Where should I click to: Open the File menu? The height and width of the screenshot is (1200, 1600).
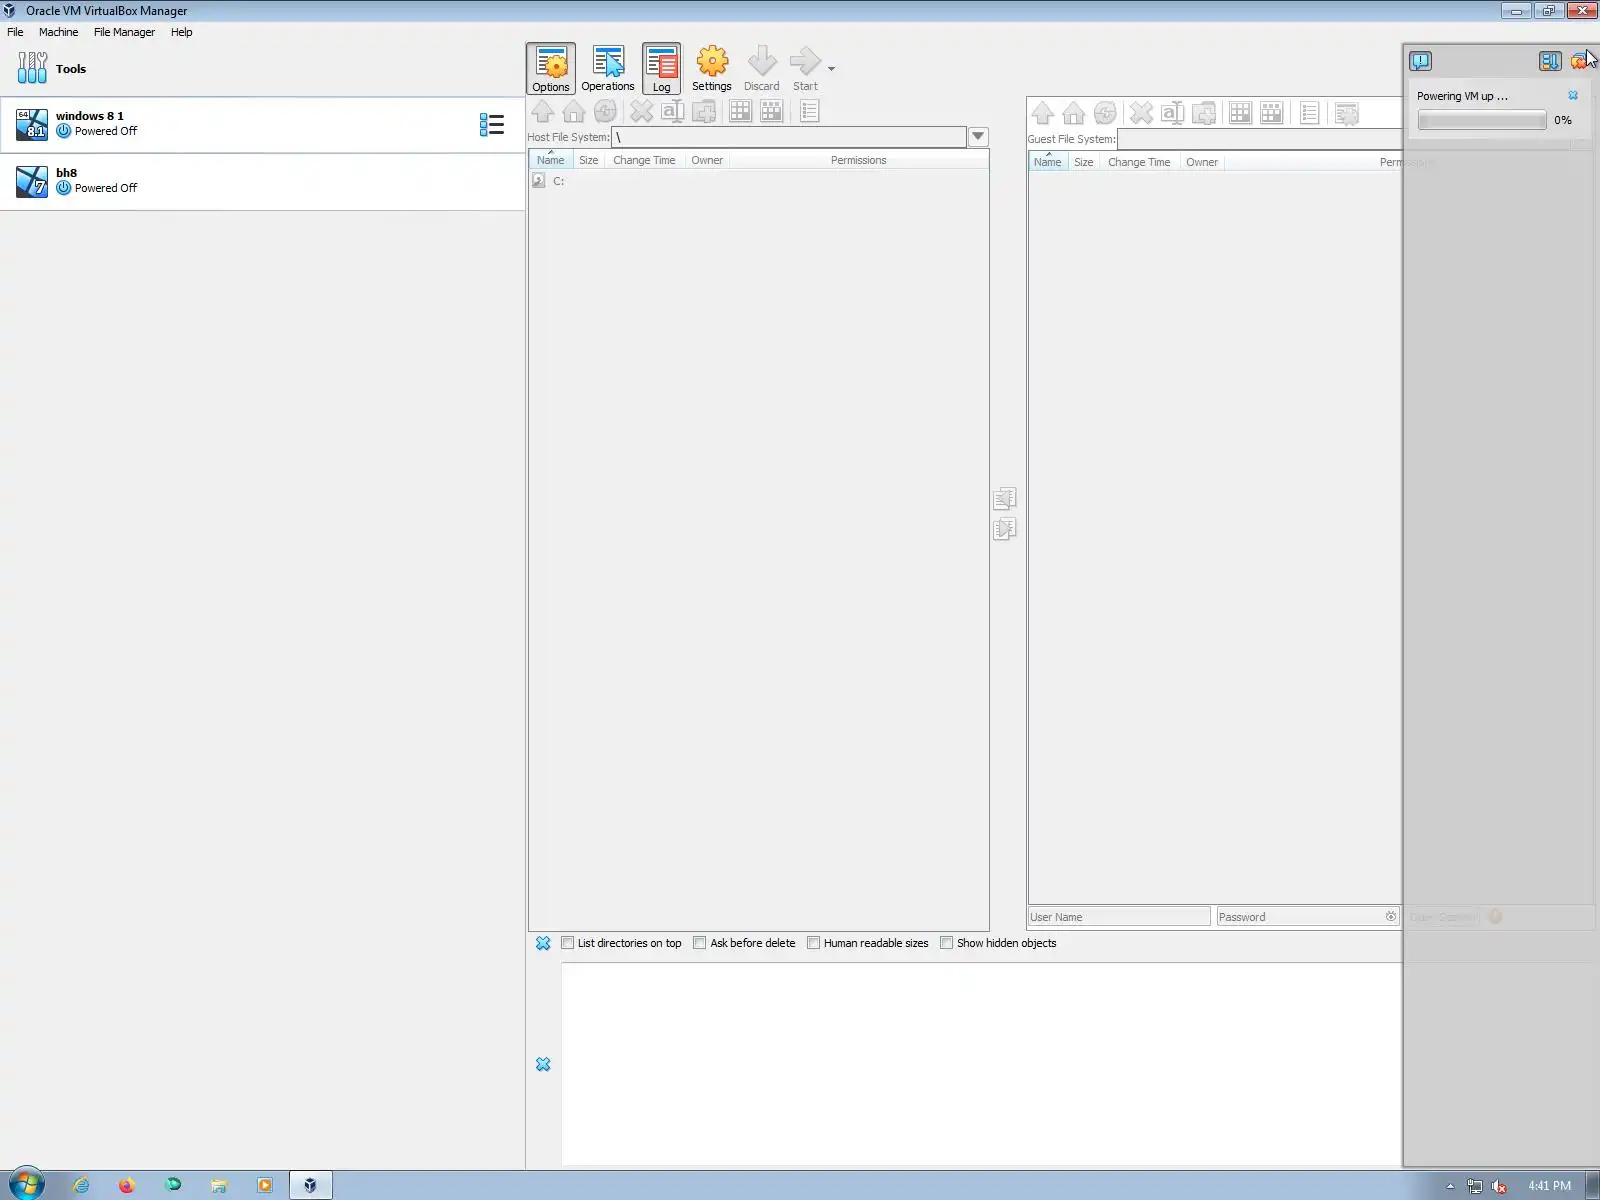[15, 32]
